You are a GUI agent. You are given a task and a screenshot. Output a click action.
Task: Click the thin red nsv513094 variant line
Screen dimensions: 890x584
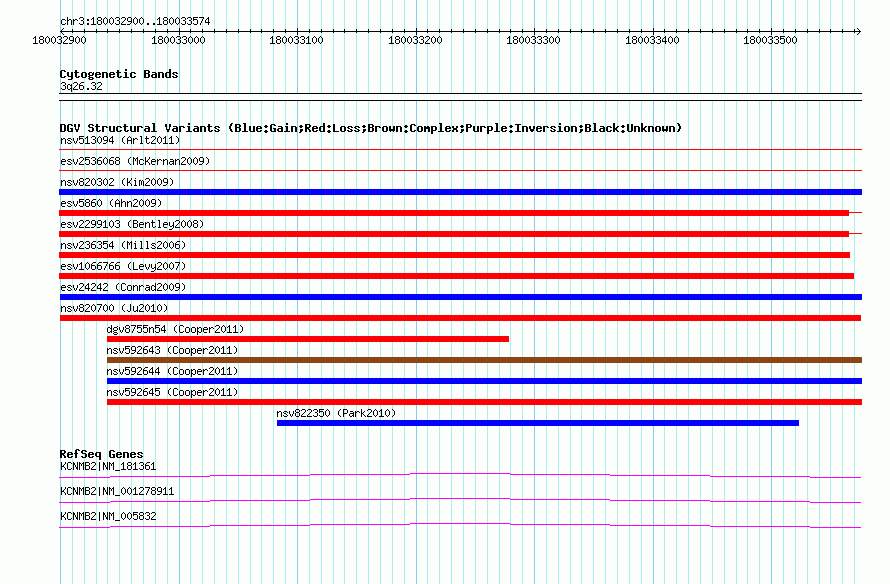(x=460, y=150)
